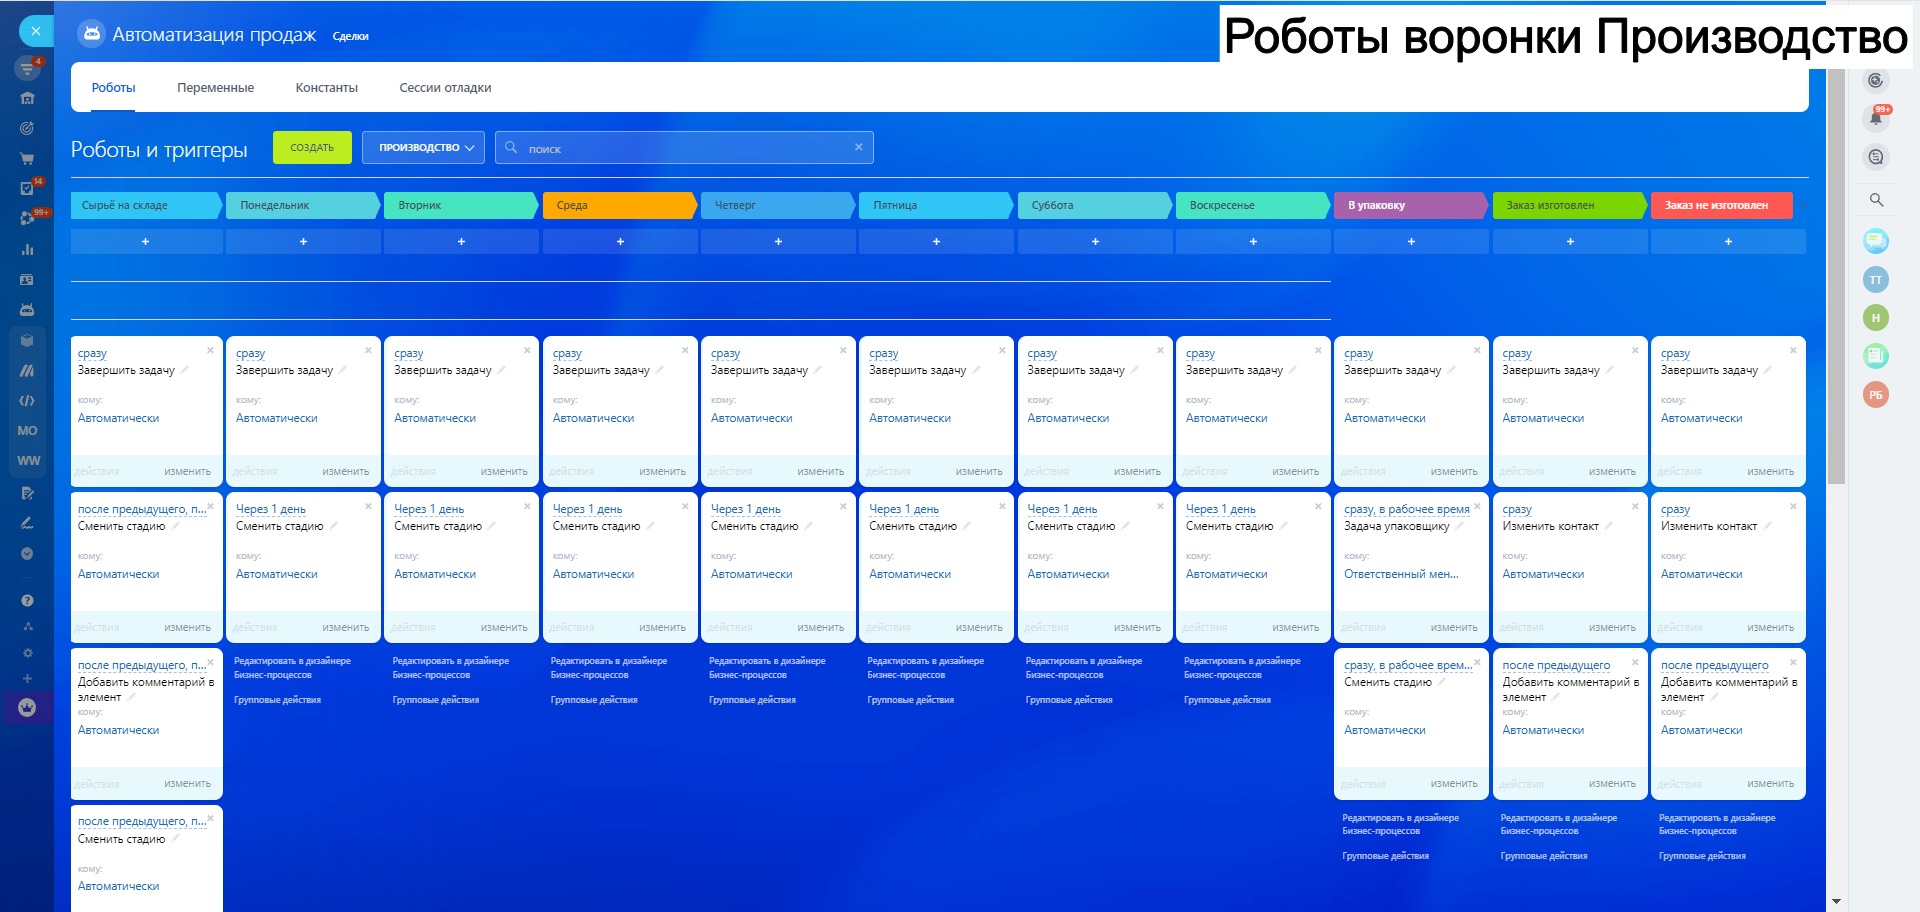This screenshot has width=1920, height=912.
Task: Add a robot under the Заказ не изготовлен stage
Action: coord(1728,242)
